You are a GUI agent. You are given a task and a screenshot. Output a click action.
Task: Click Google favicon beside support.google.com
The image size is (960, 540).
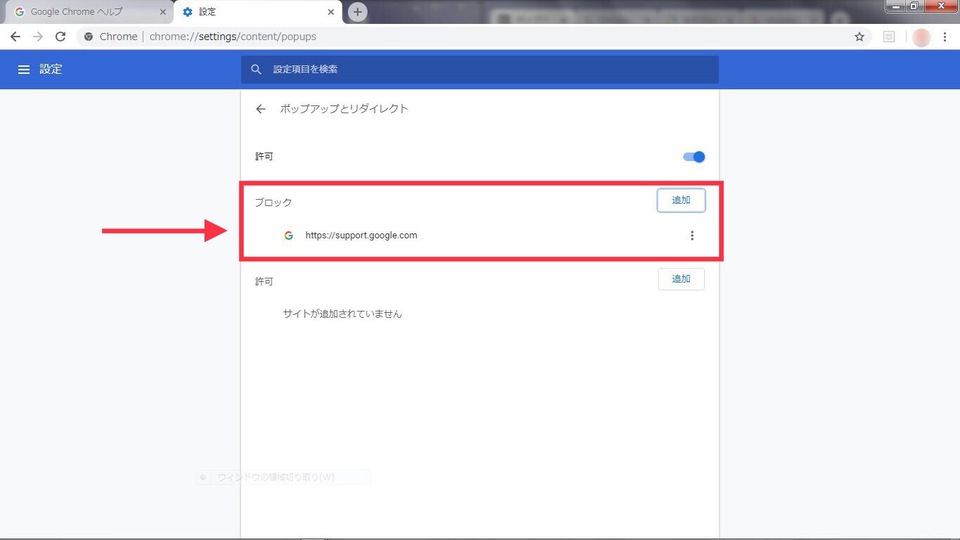288,235
